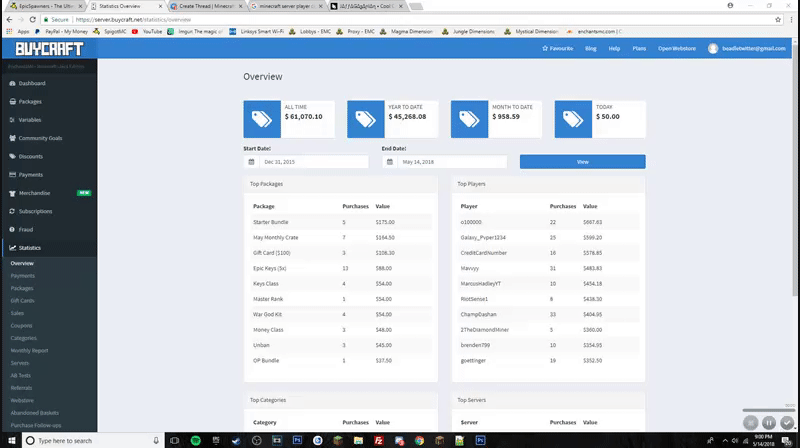Open Discounts in sidebar
This screenshot has width=800, height=448.
tap(31, 157)
